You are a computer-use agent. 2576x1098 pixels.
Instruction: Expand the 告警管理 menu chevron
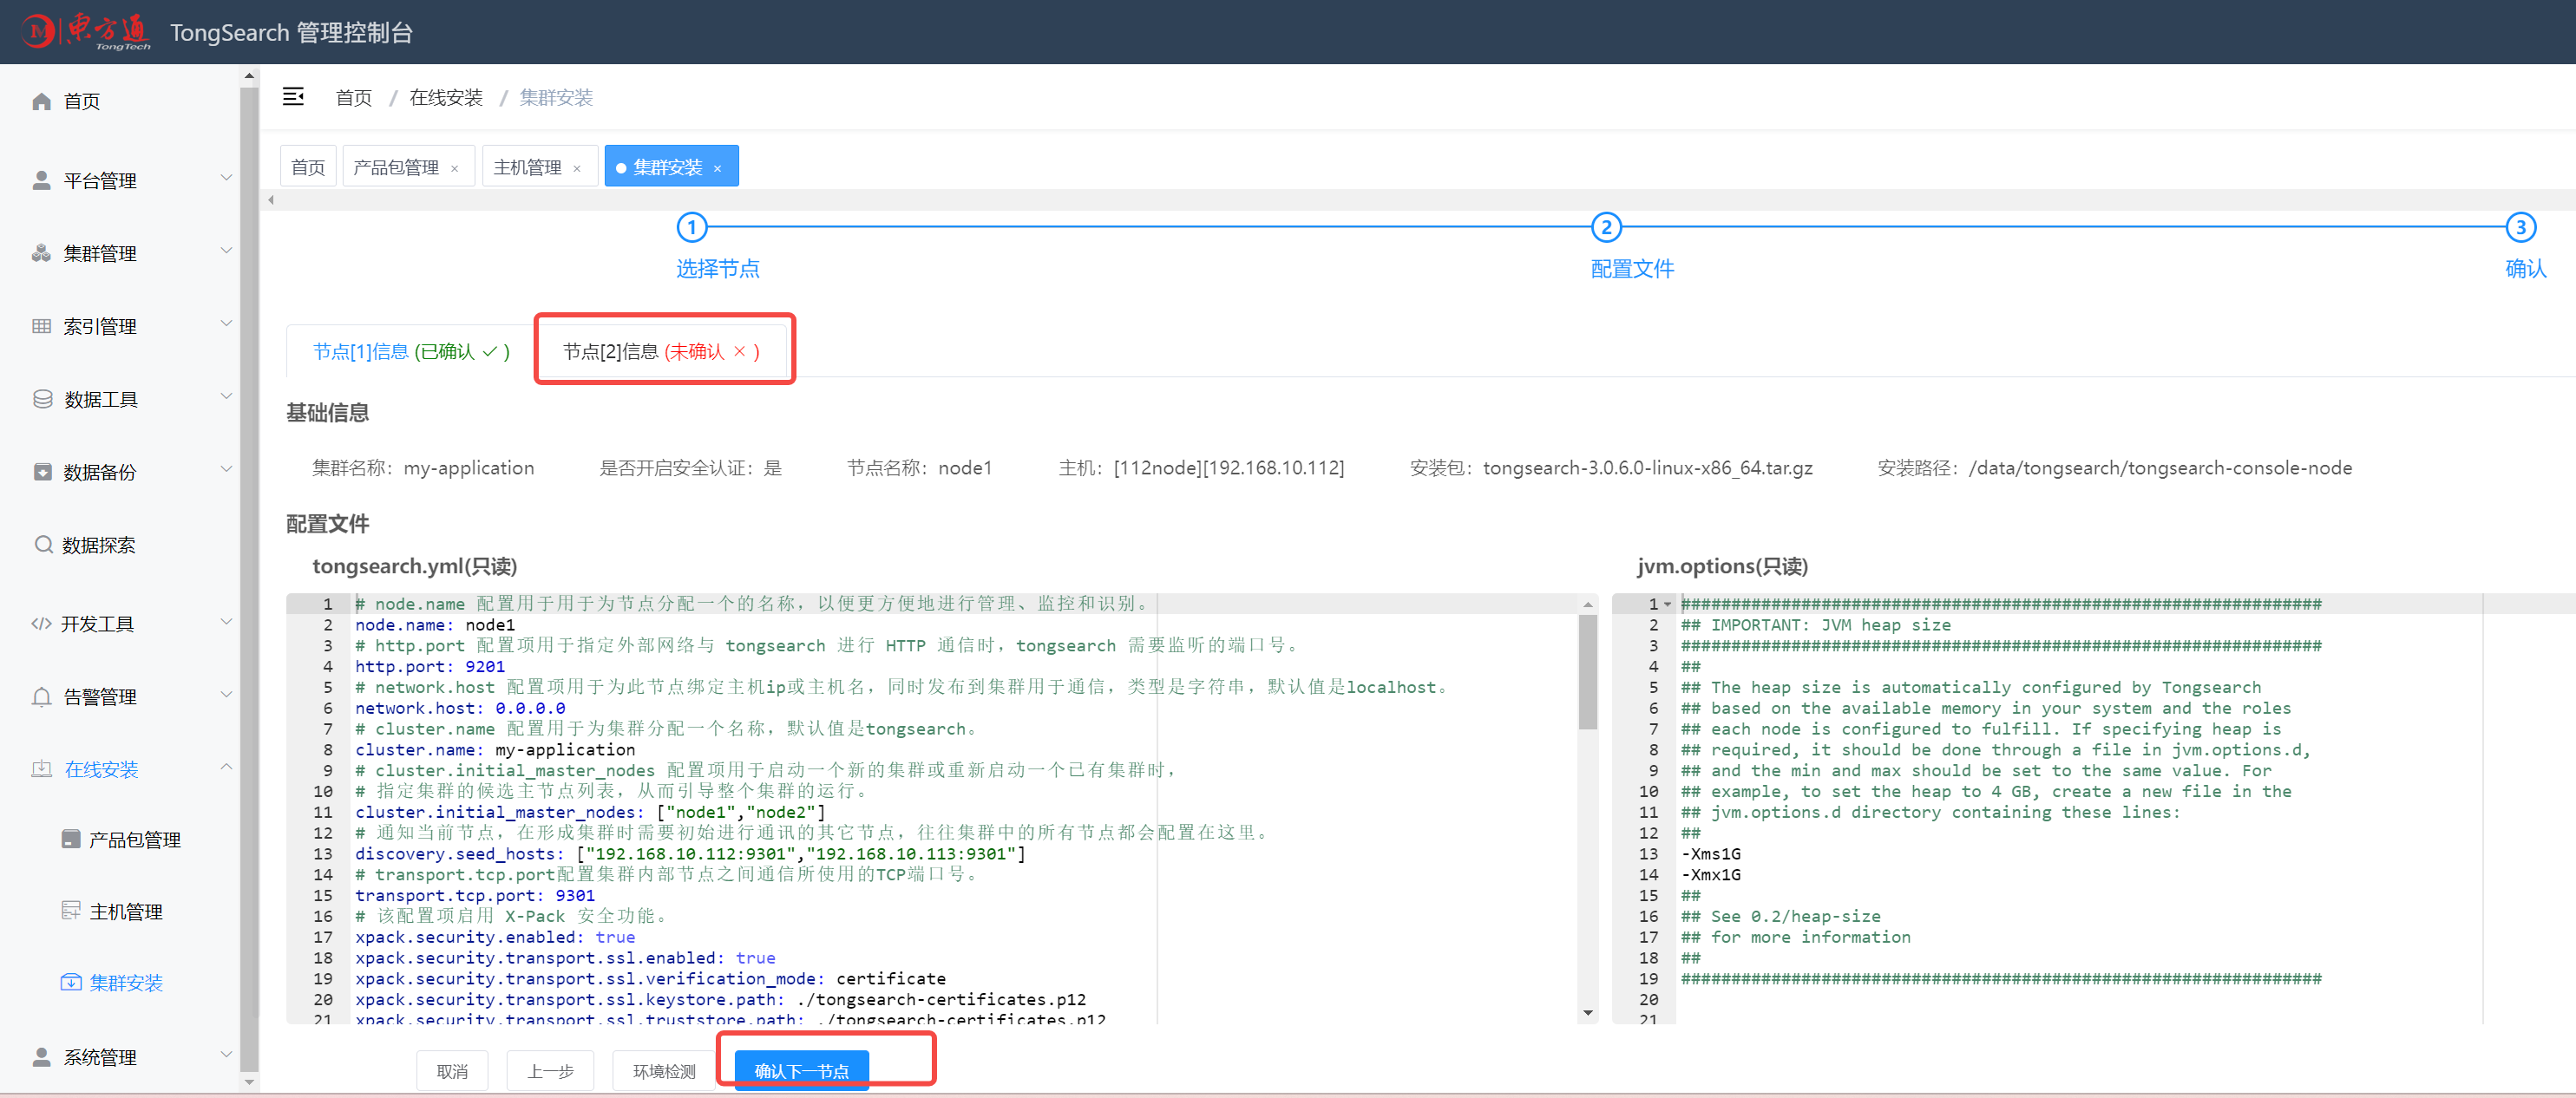coord(226,694)
